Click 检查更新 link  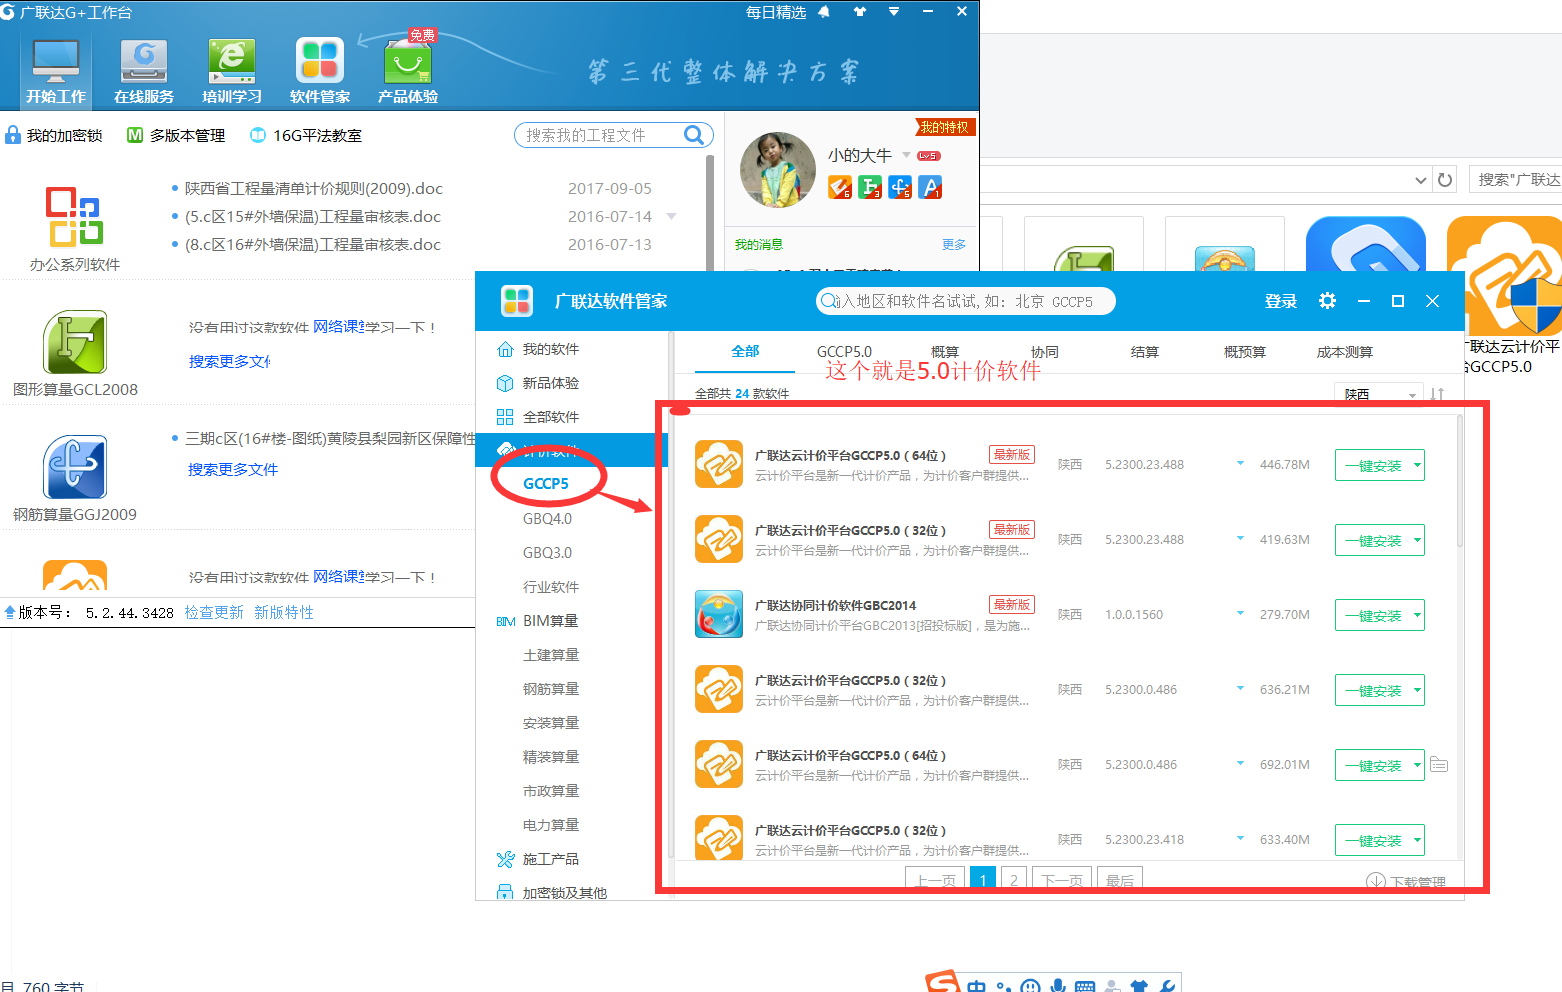214,612
